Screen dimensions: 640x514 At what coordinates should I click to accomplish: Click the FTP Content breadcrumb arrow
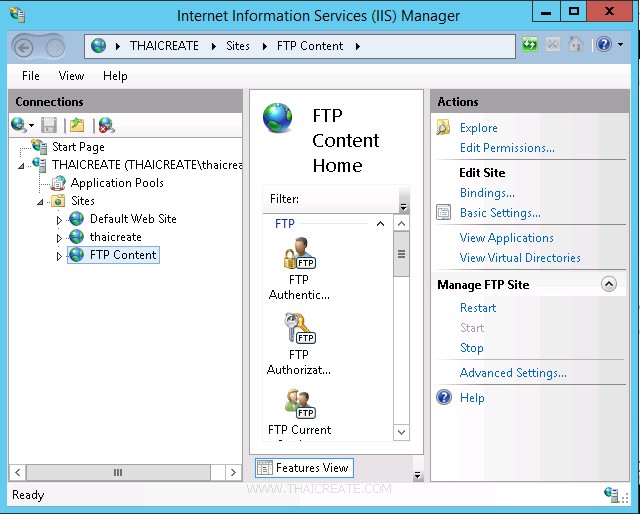click(358, 46)
